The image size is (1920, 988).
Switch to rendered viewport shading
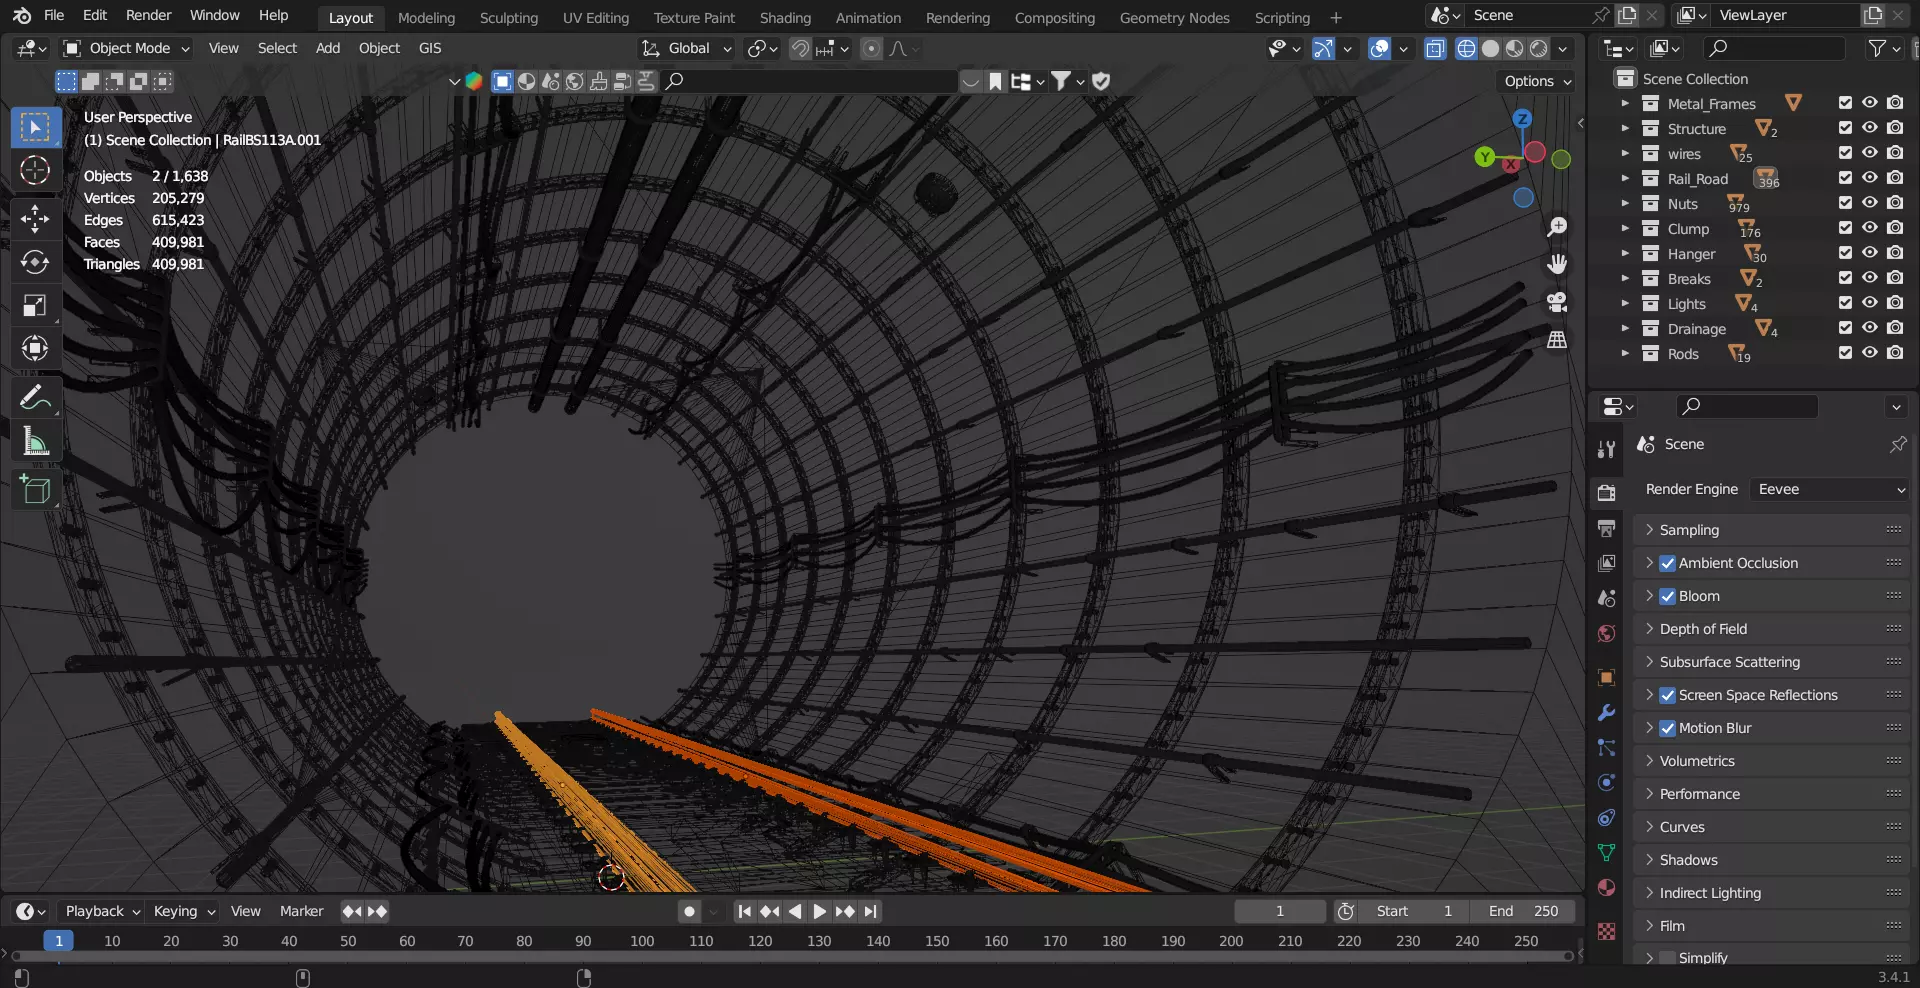click(1539, 48)
